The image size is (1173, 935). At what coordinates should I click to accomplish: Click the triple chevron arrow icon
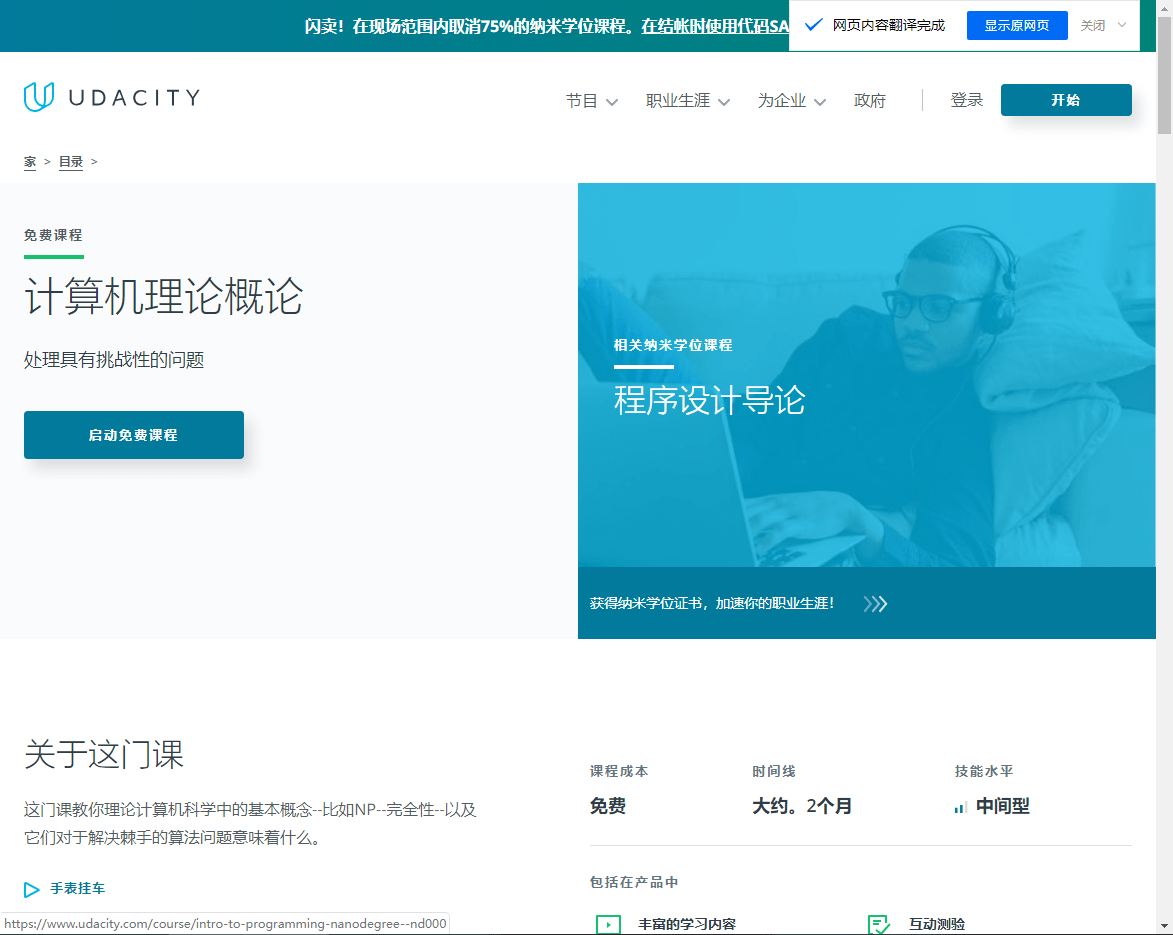[875, 604]
